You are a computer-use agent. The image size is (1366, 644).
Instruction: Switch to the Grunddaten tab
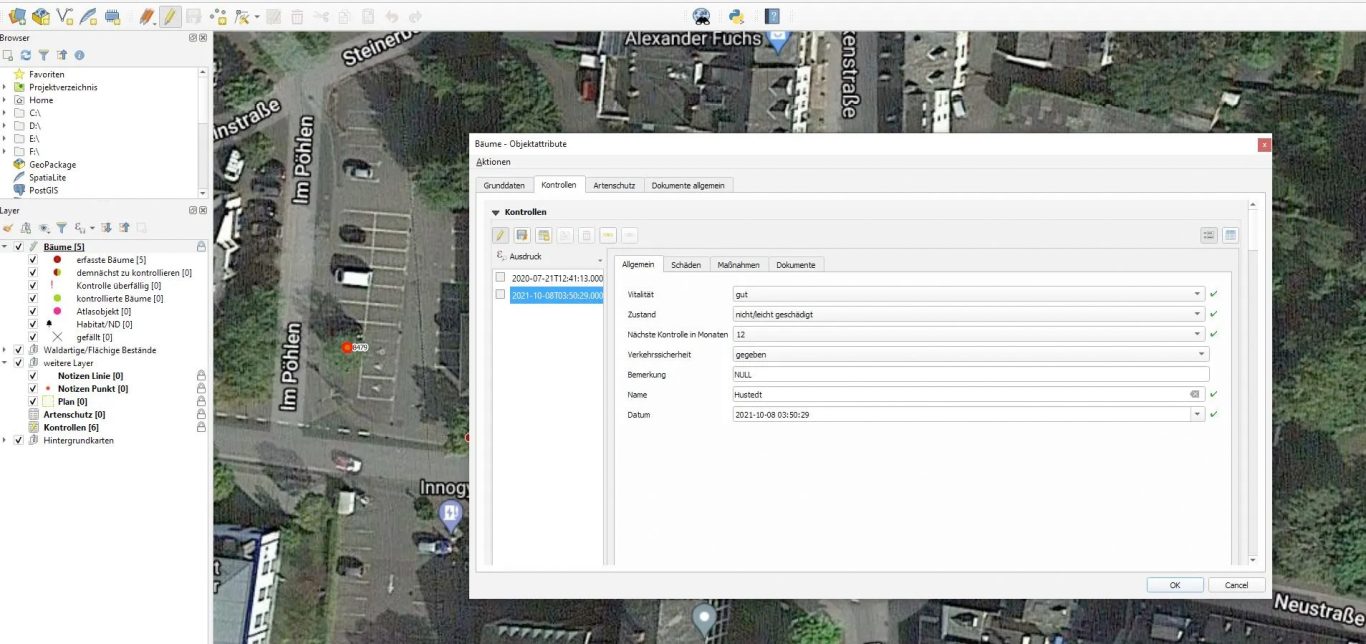[x=504, y=185]
